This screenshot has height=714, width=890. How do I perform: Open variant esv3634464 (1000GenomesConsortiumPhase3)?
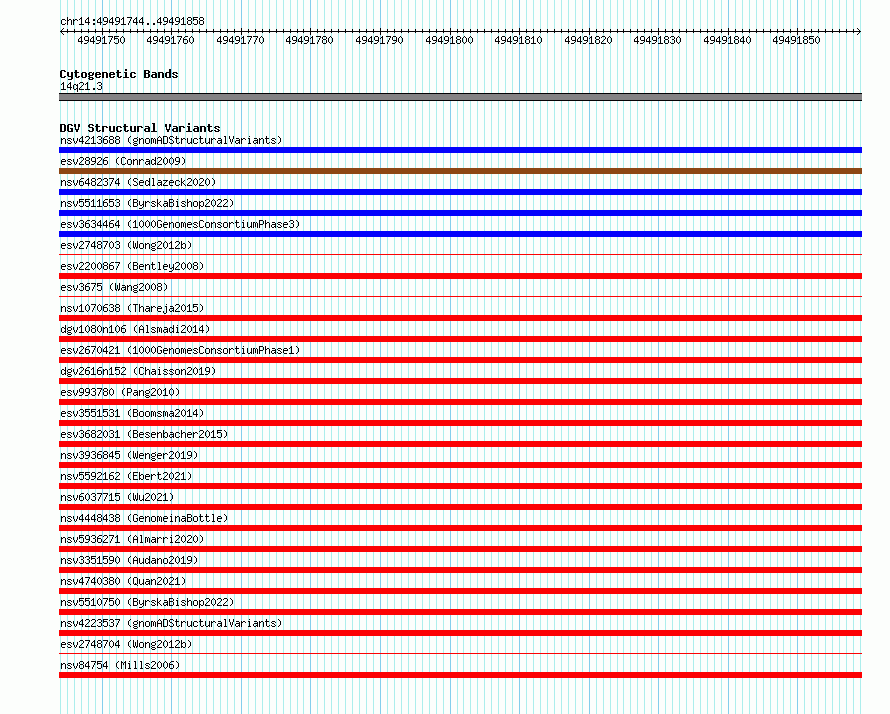coord(180,224)
